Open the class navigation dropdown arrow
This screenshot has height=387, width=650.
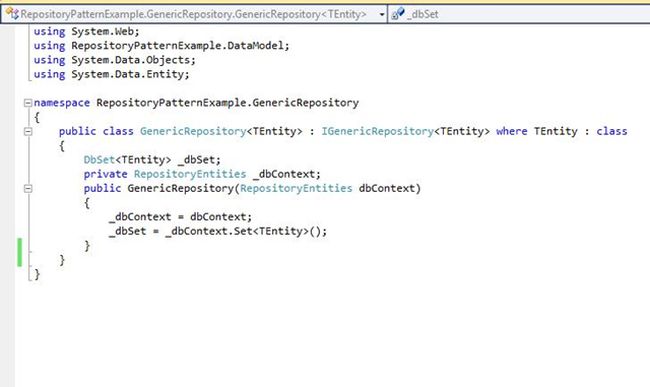click(381, 15)
